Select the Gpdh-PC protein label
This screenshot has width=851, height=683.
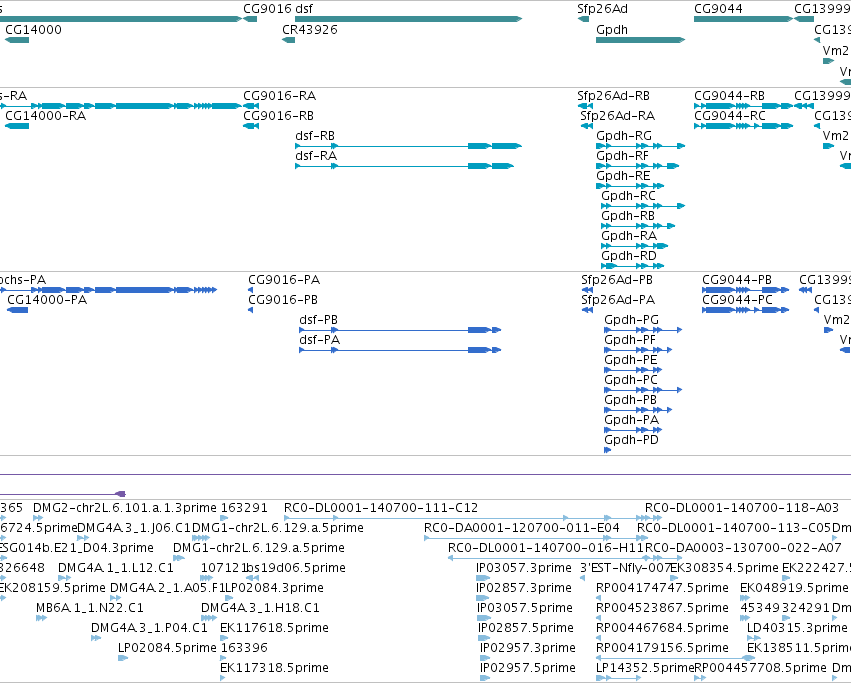[631, 380]
